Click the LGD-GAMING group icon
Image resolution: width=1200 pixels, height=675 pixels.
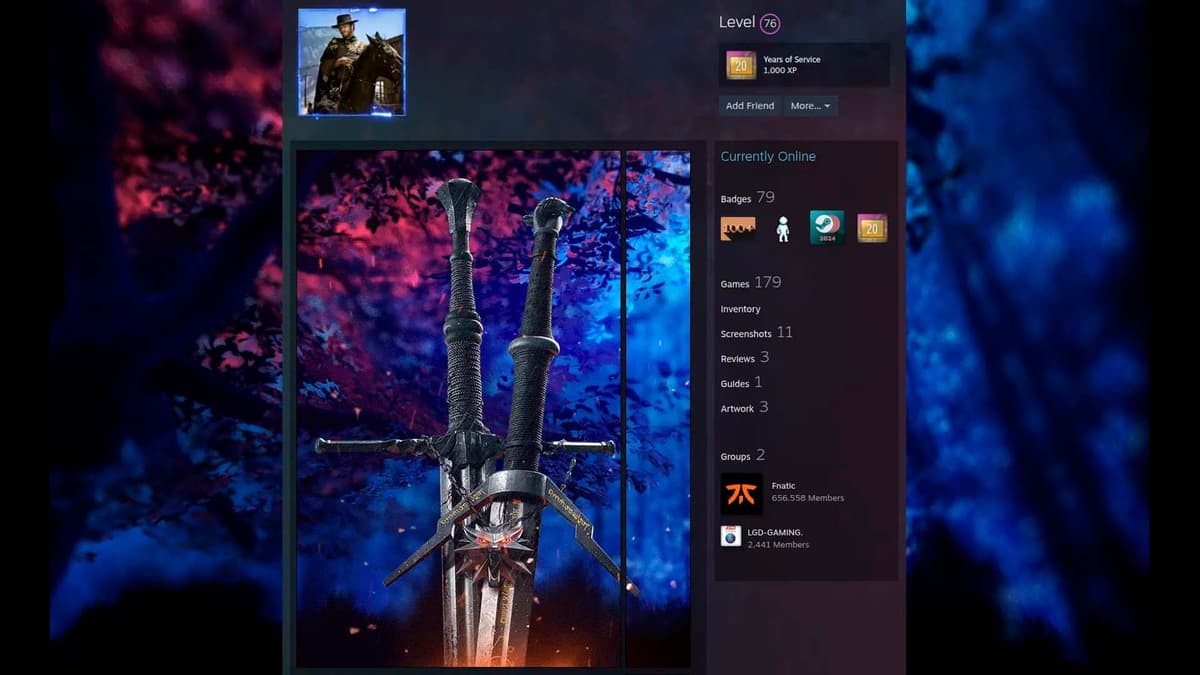731,537
